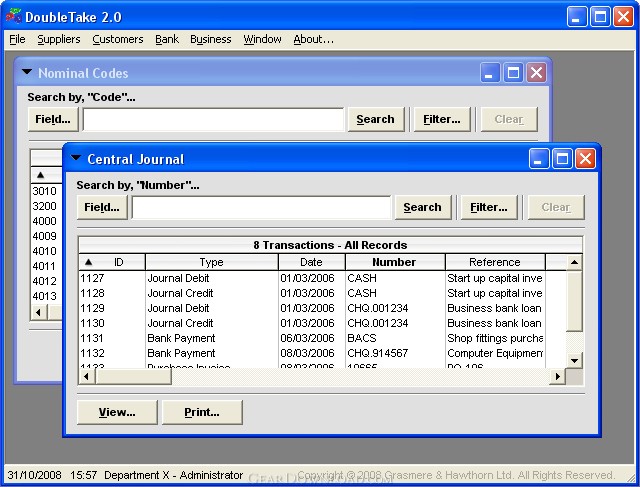Click the Print... button
This screenshot has height=487, width=640.
[202, 412]
